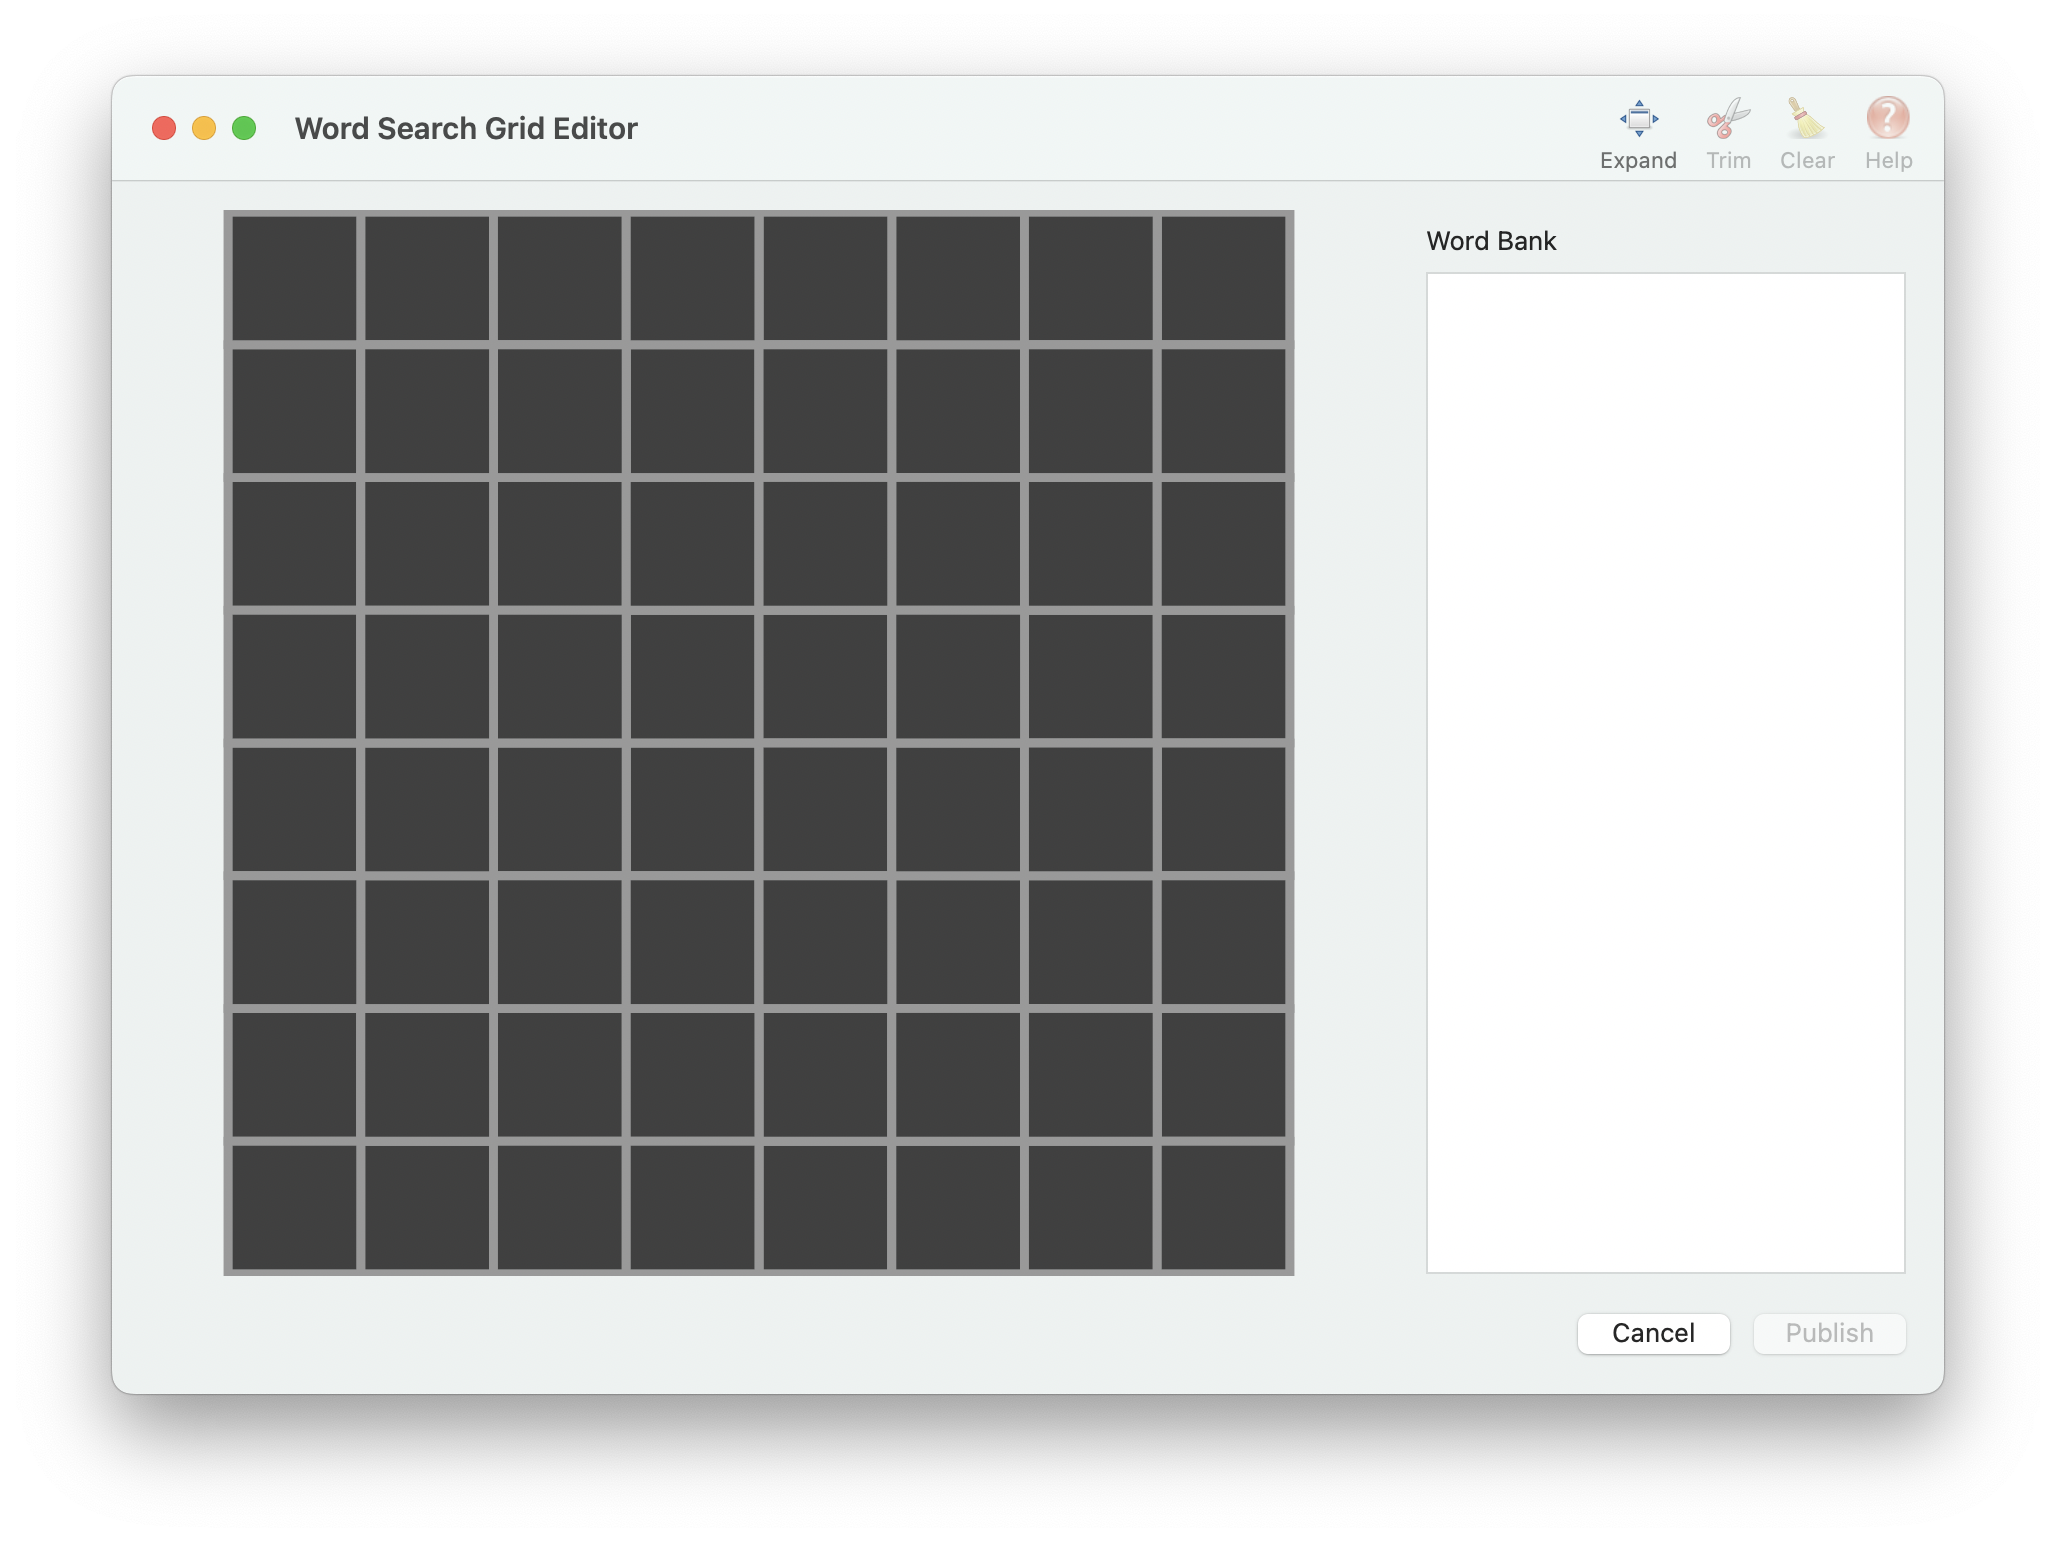Select the top-left grid cell

[x=292, y=276]
